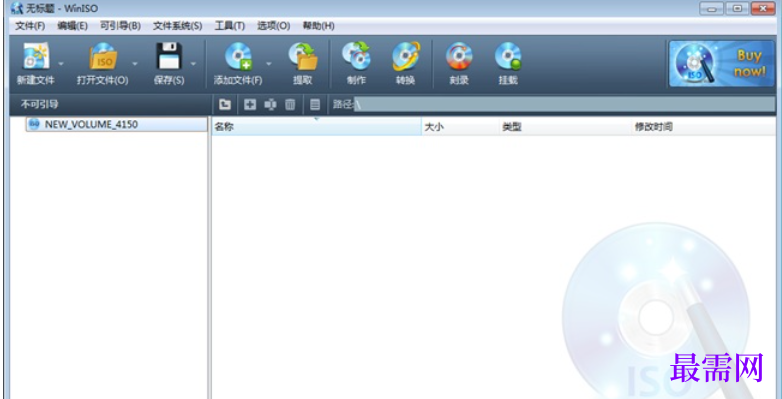Viewport: 782px width, 399px height.
Task: Click the list view icon beside 路径
Action: point(315,104)
